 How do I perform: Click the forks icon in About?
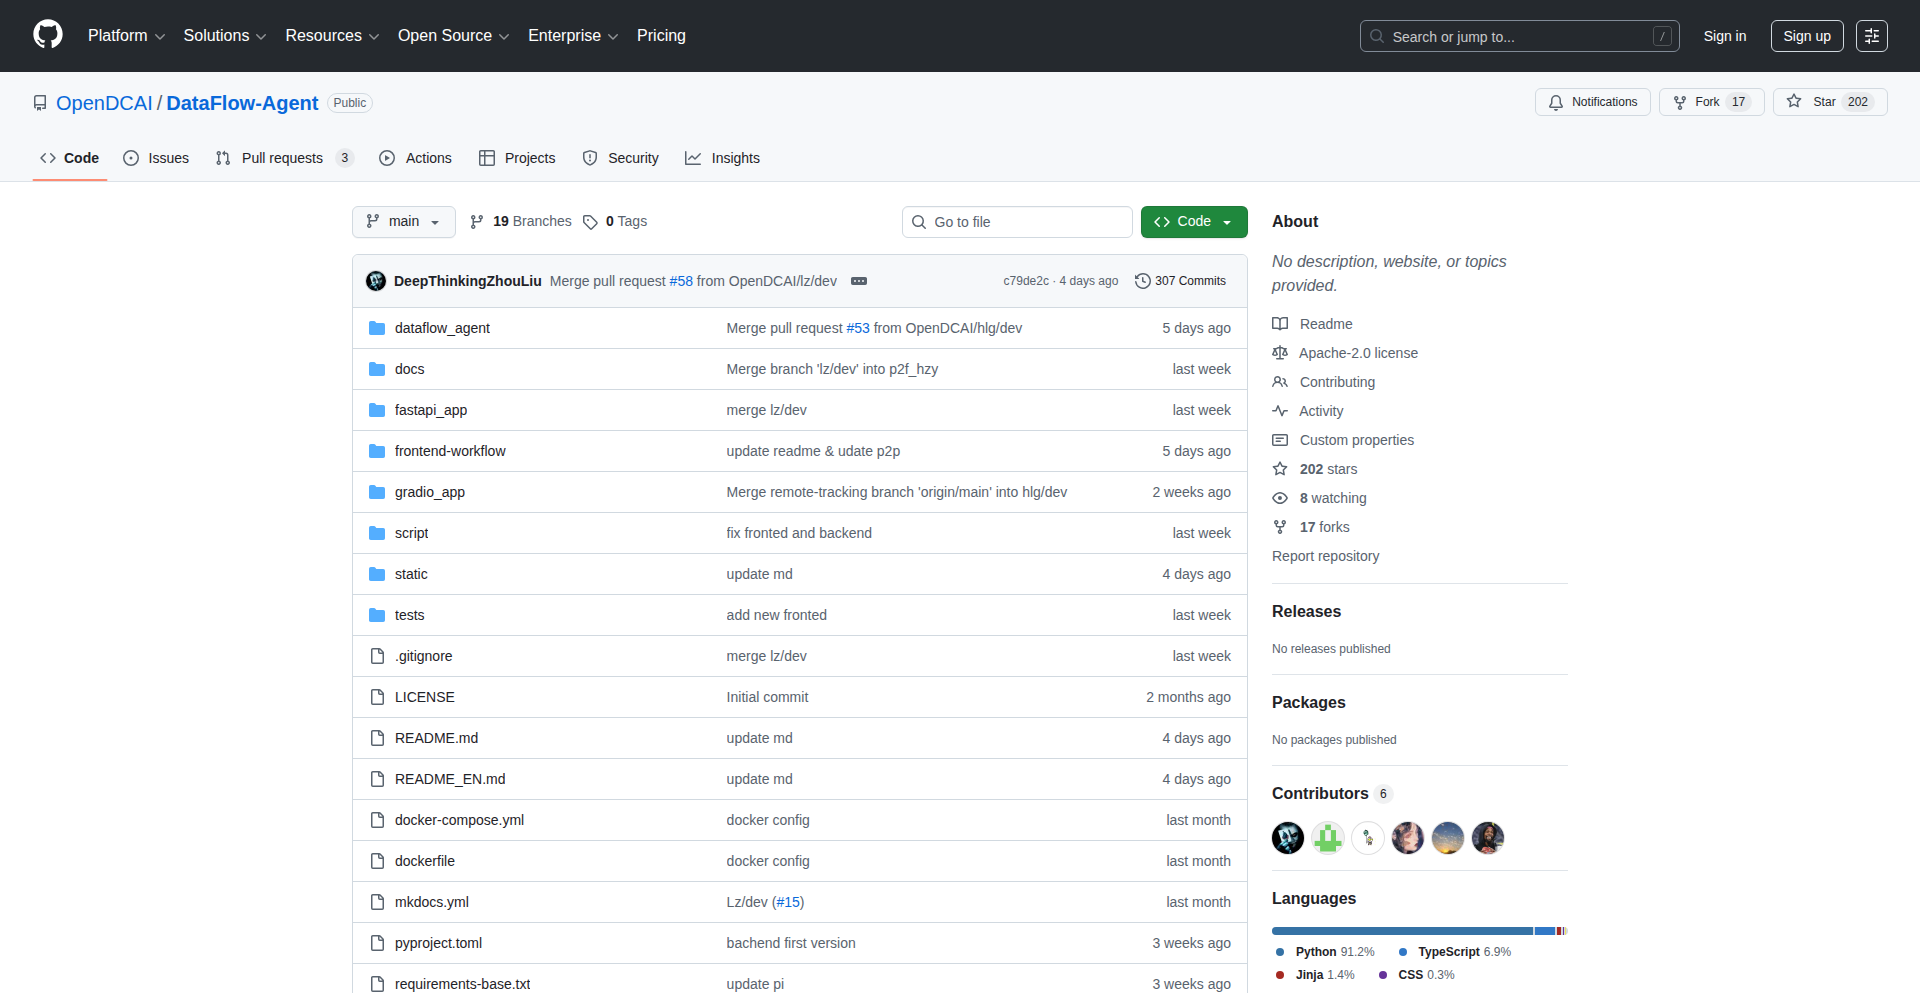pos(1280,527)
